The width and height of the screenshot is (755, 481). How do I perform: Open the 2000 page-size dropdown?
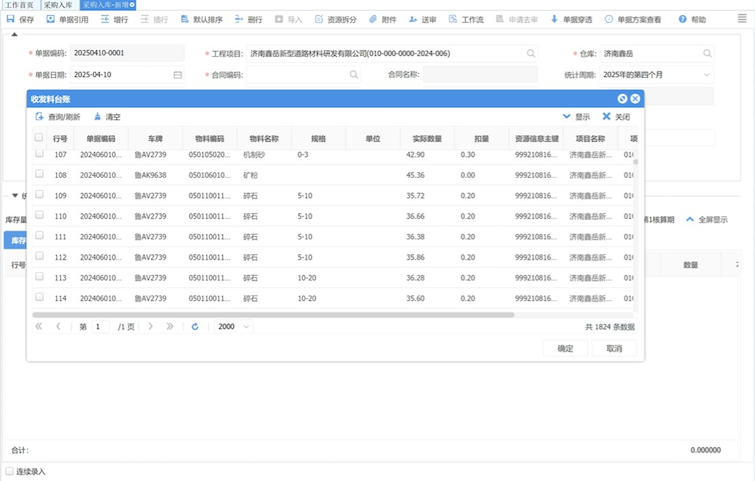coord(233,326)
